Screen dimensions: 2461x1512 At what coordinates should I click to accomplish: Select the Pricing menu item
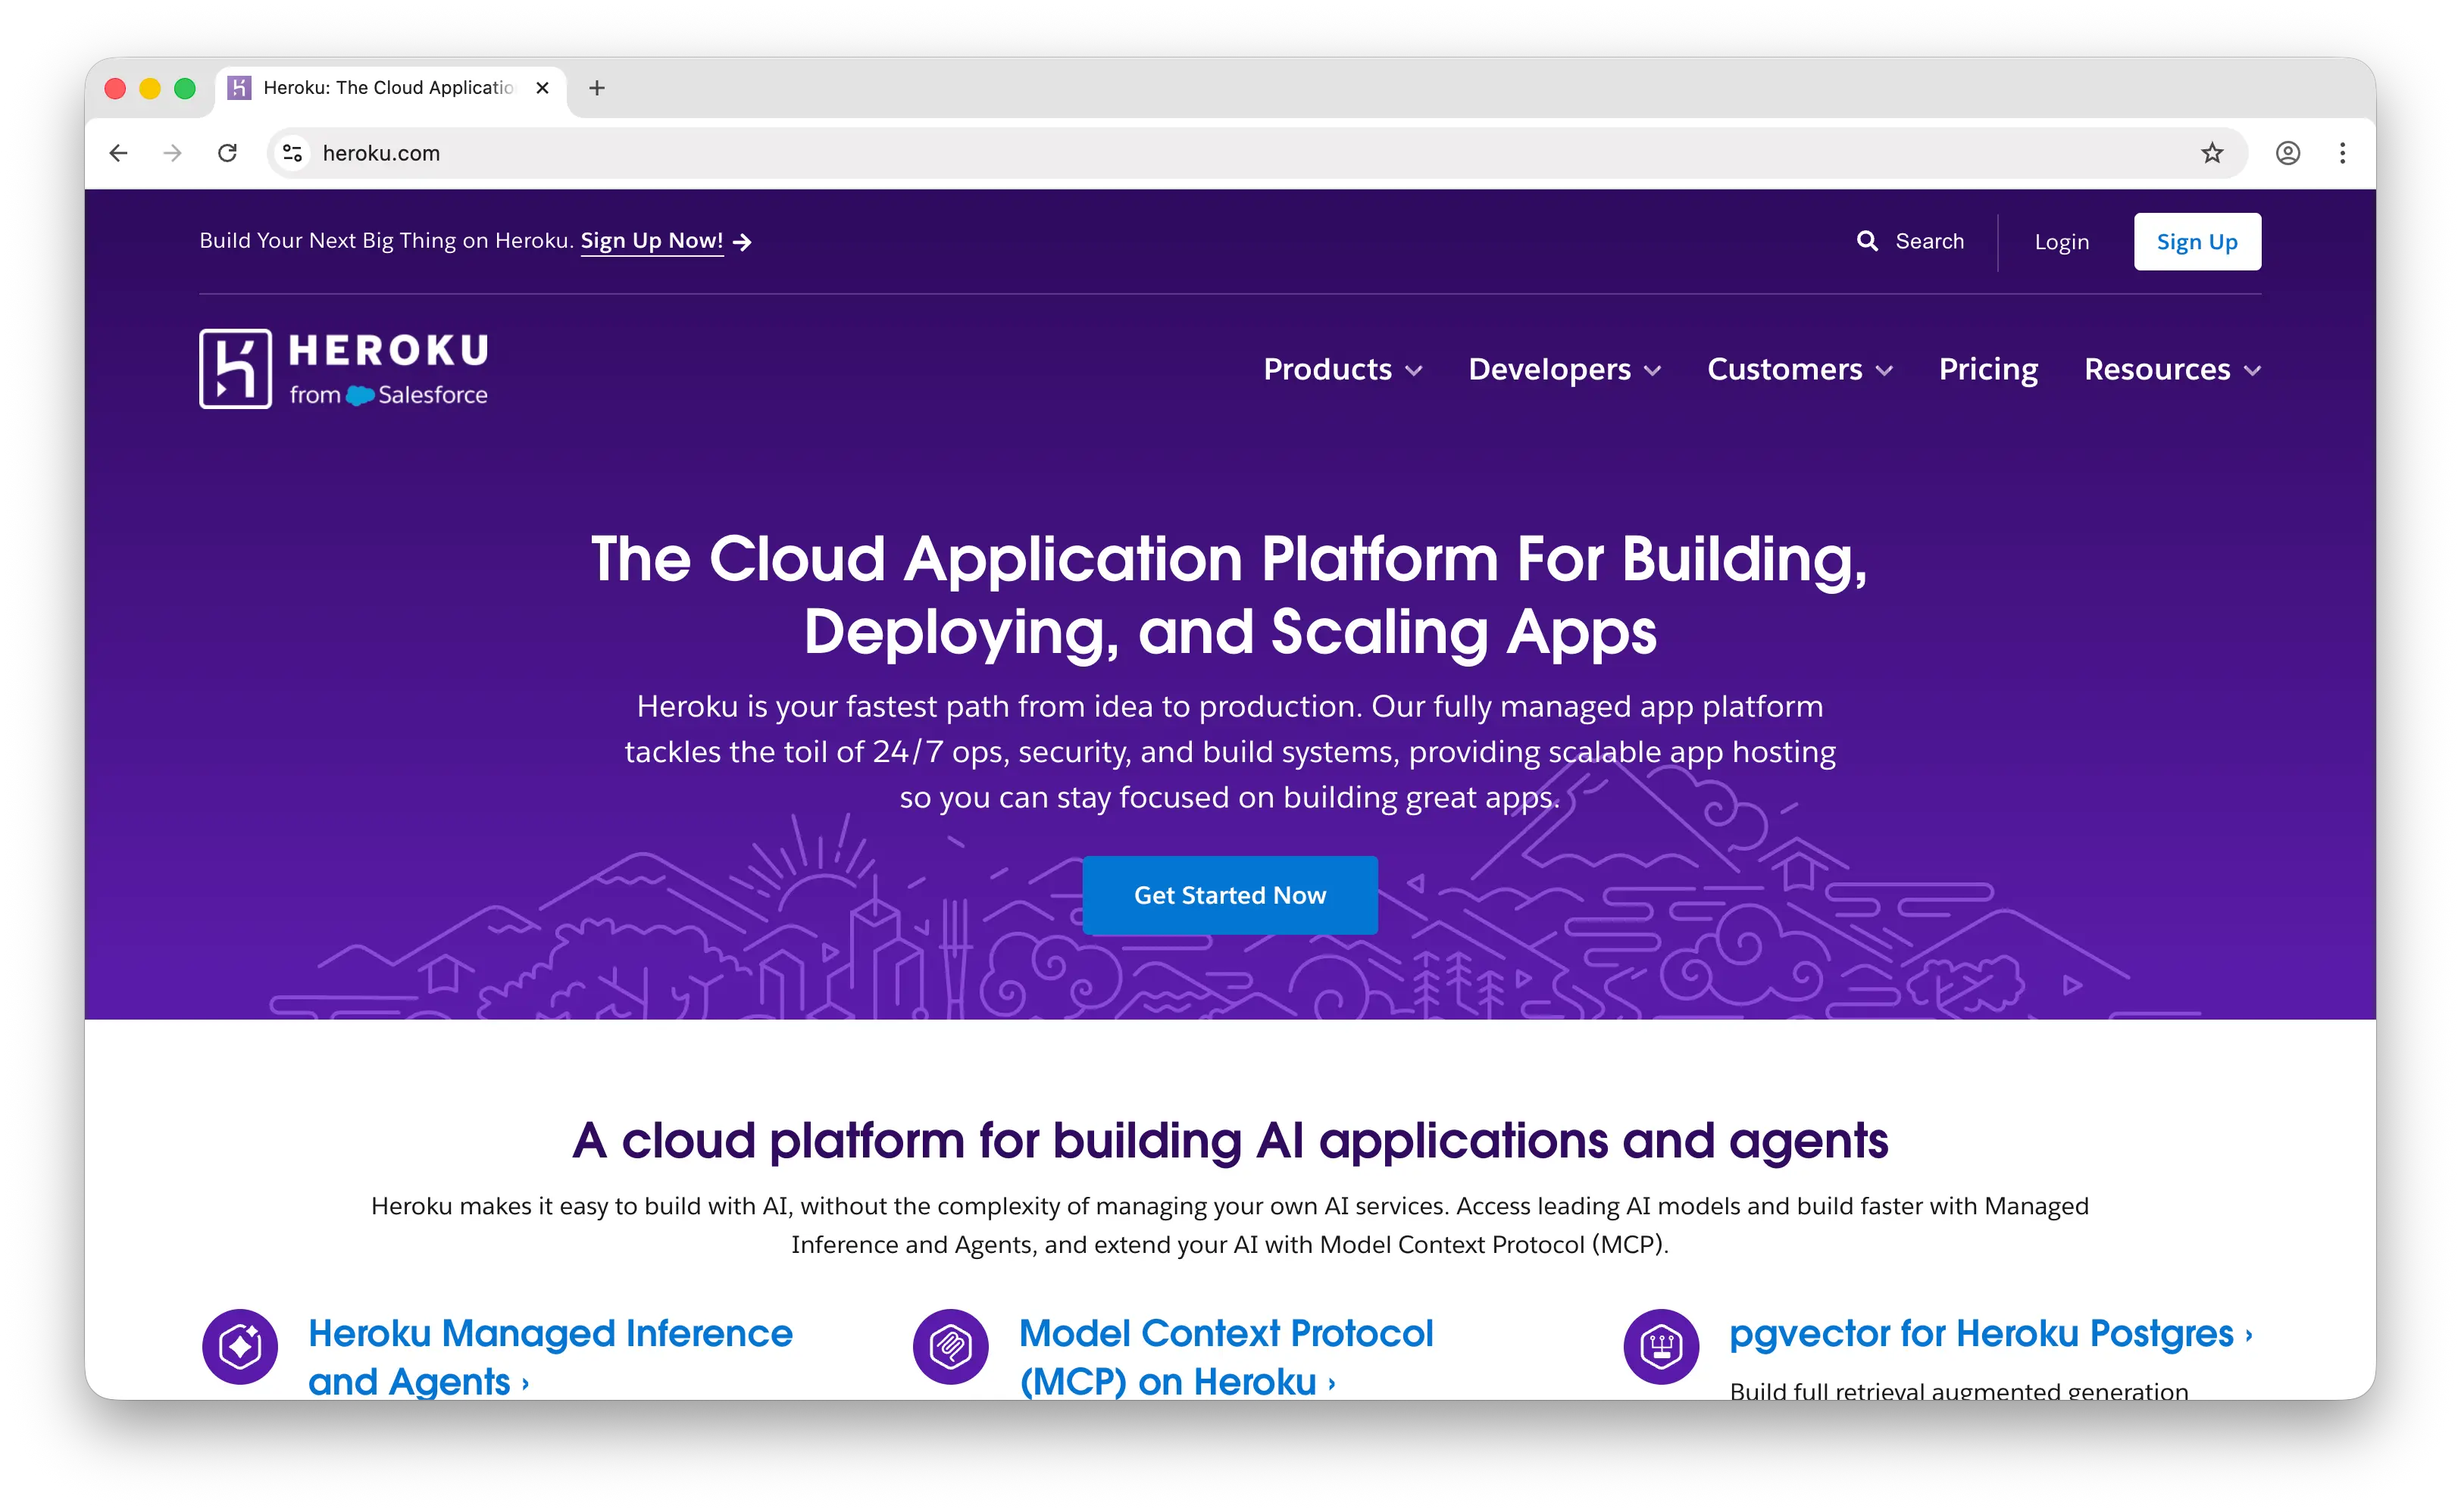point(1988,369)
